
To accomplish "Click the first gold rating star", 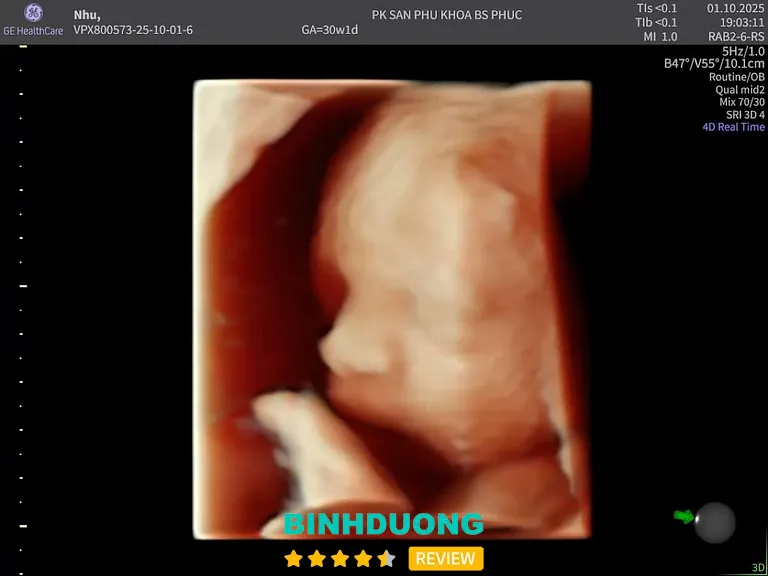I will click(x=293, y=559).
